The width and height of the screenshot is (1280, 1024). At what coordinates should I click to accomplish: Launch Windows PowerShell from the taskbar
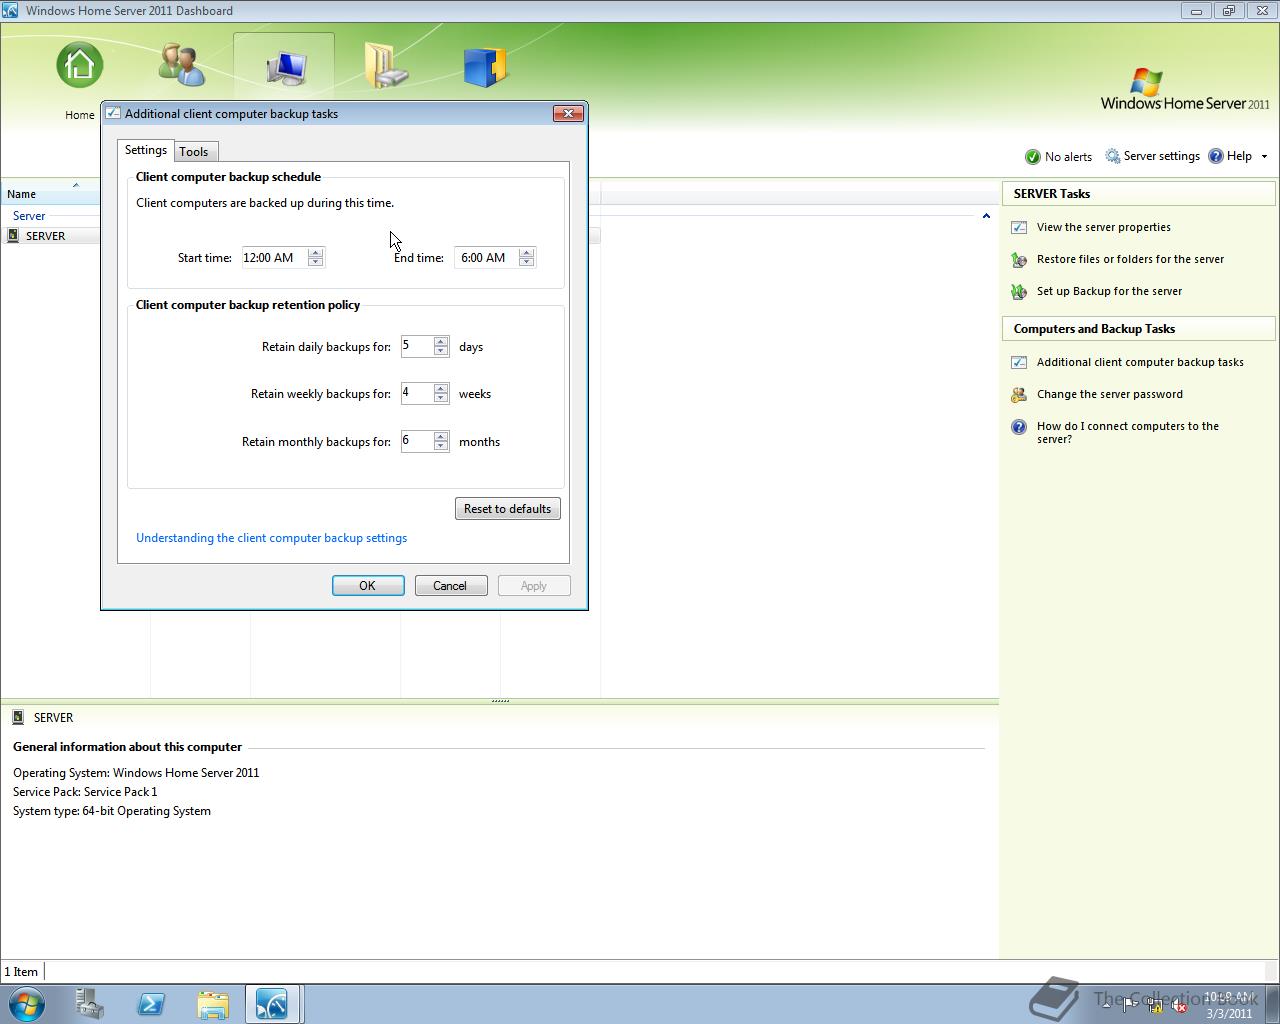(151, 1004)
